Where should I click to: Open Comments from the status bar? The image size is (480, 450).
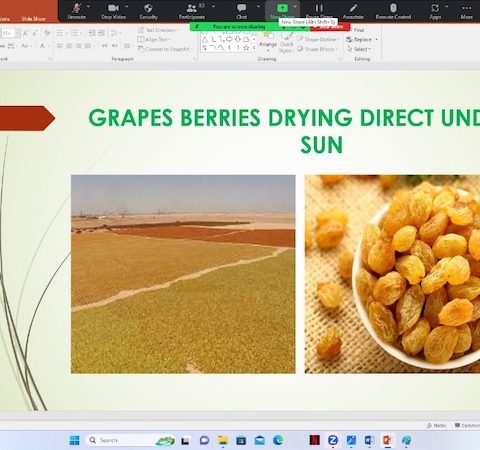pyautogui.click(x=467, y=426)
